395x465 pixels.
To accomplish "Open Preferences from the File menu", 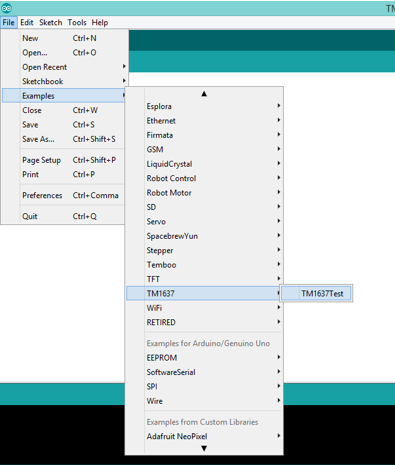I will 63,195.
